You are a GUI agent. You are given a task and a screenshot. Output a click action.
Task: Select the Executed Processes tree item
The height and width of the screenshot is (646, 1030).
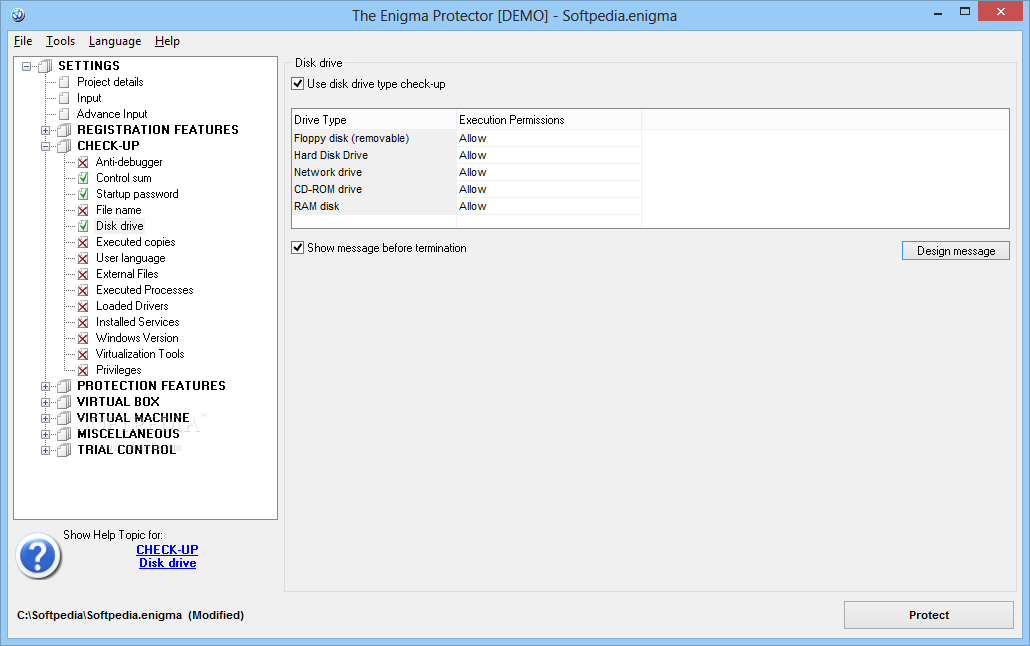pyautogui.click(x=145, y=290)
